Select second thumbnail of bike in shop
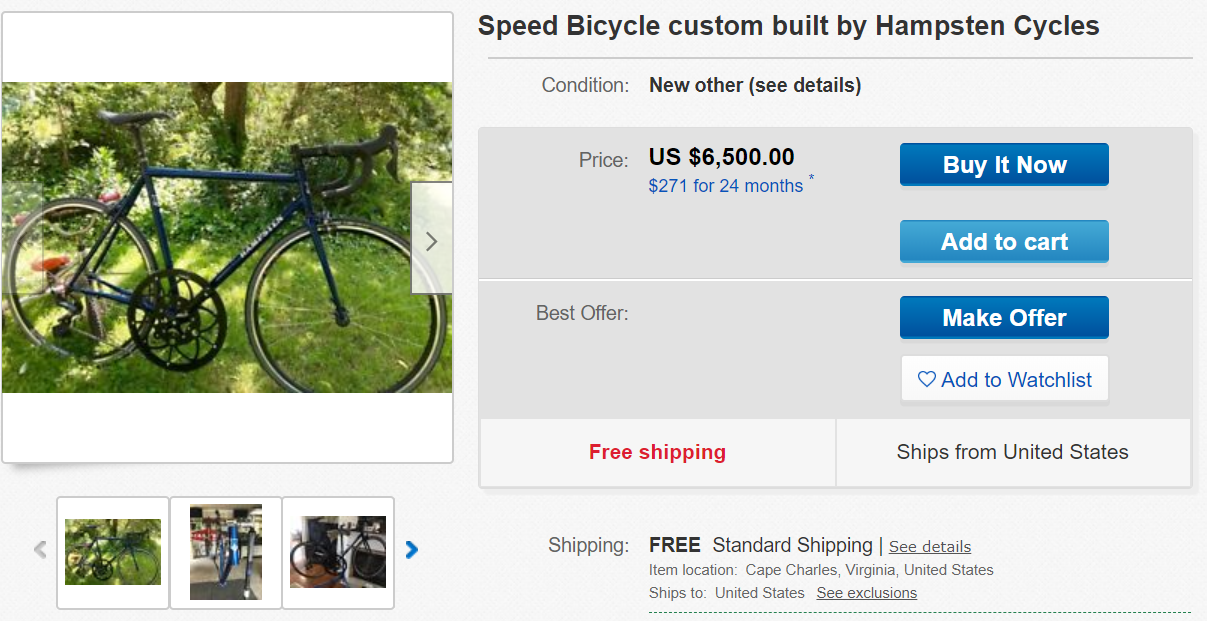Image resolution: width=1207 pixels, height=621 pixels. (x=226, y=552)
